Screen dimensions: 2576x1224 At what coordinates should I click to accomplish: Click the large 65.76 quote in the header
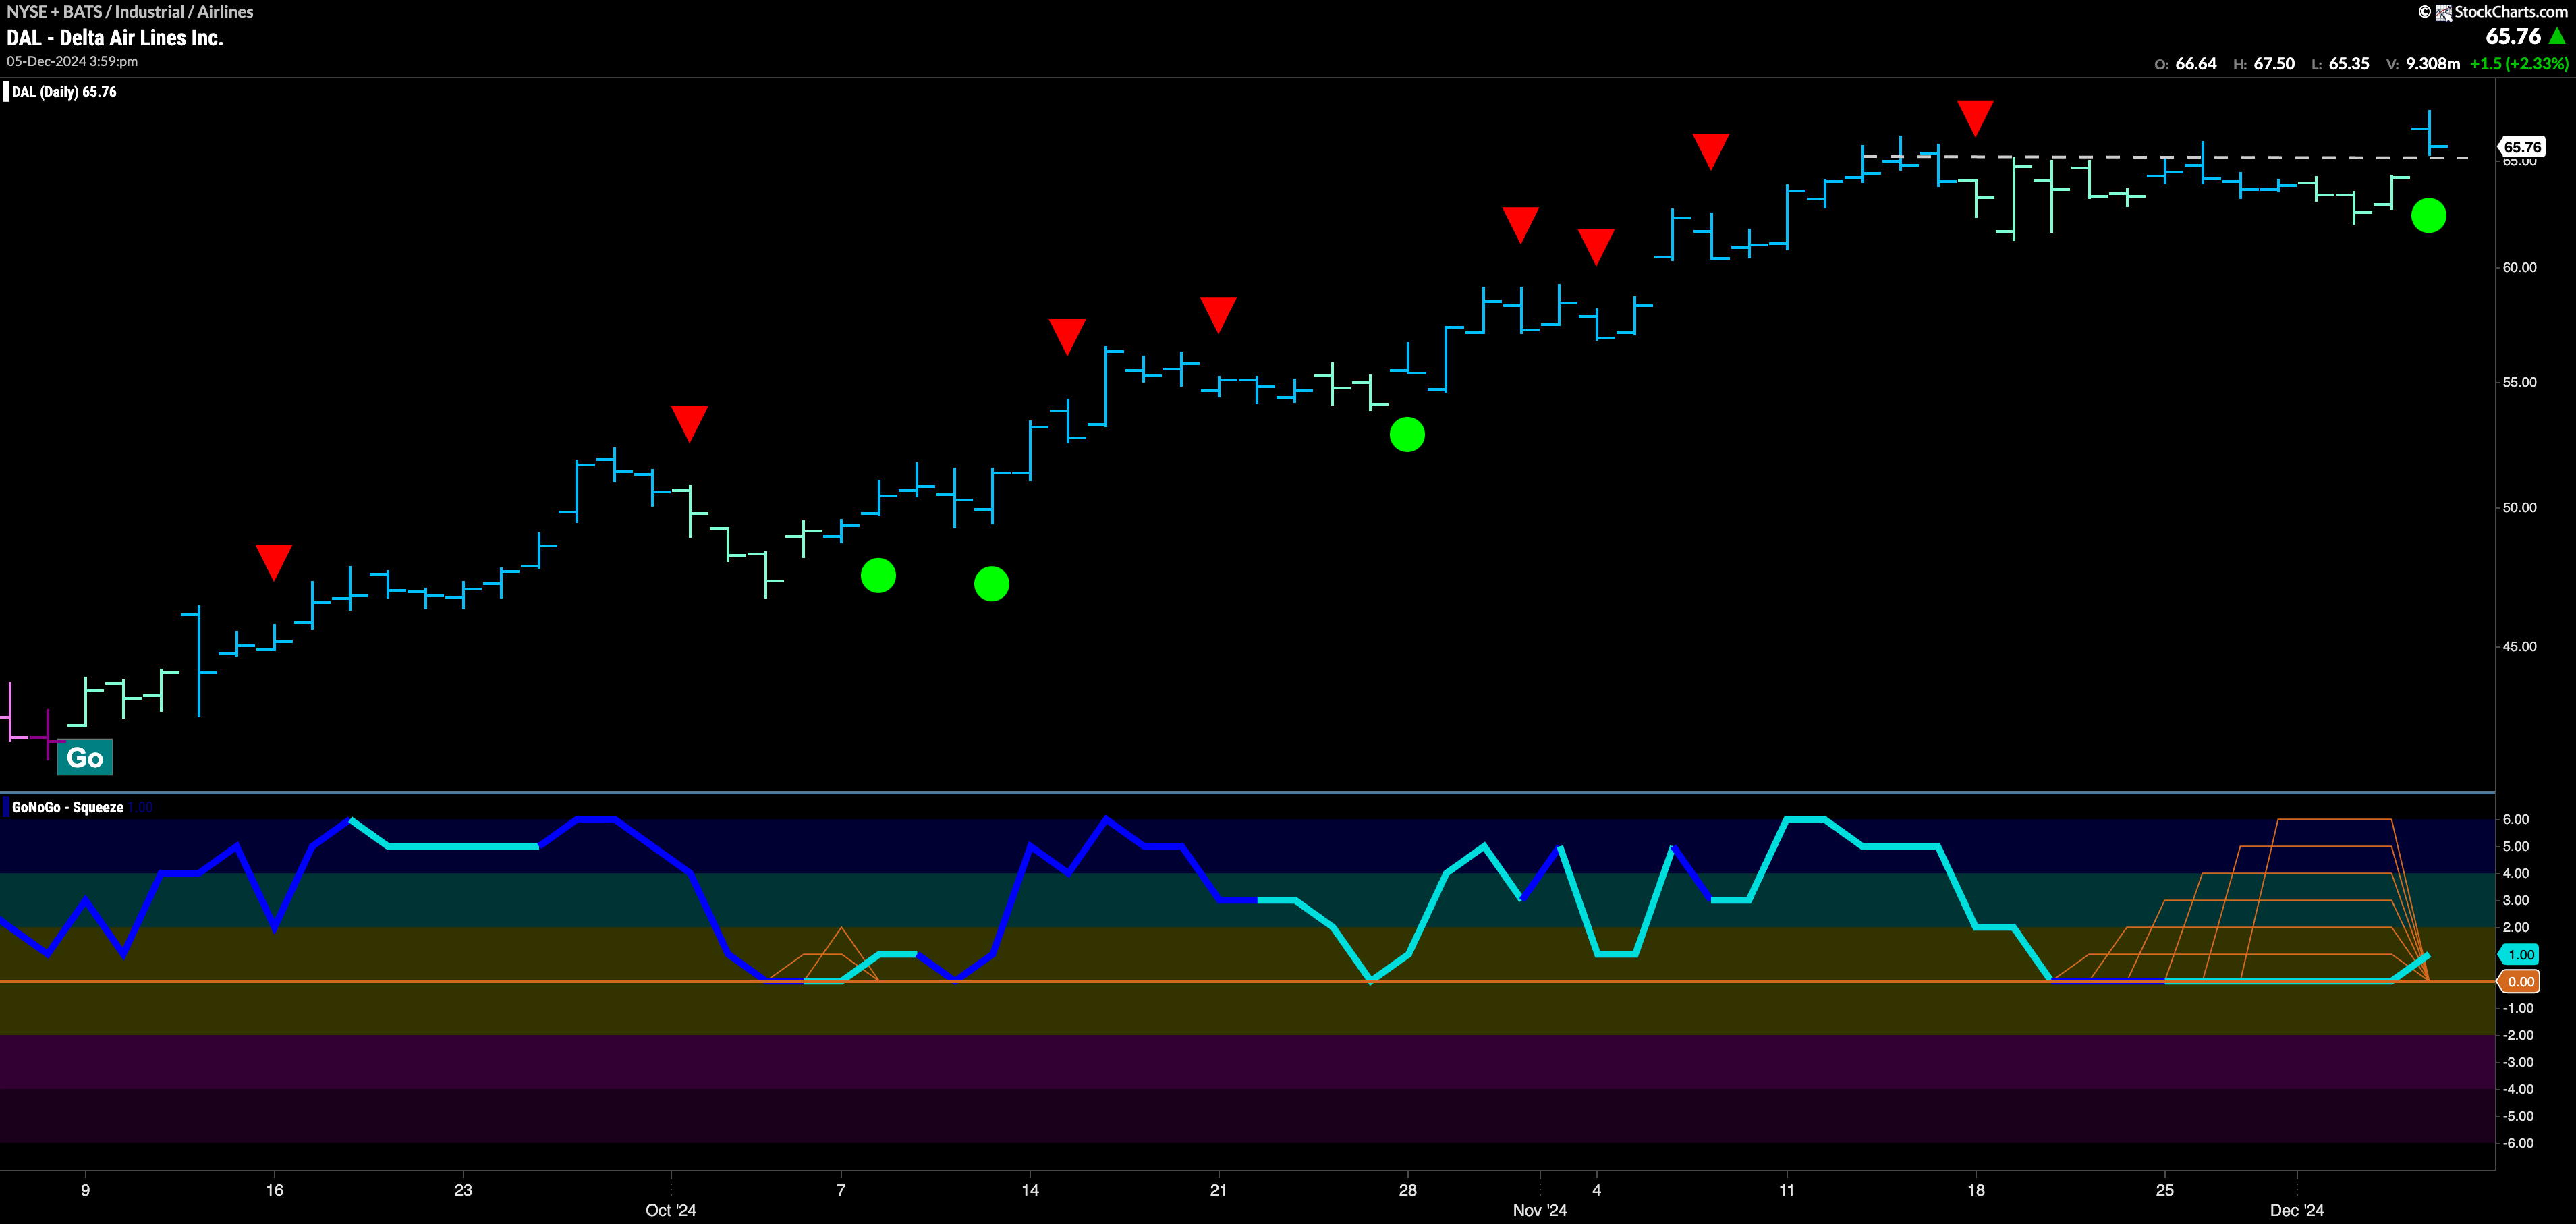(x=2513, y=36)
